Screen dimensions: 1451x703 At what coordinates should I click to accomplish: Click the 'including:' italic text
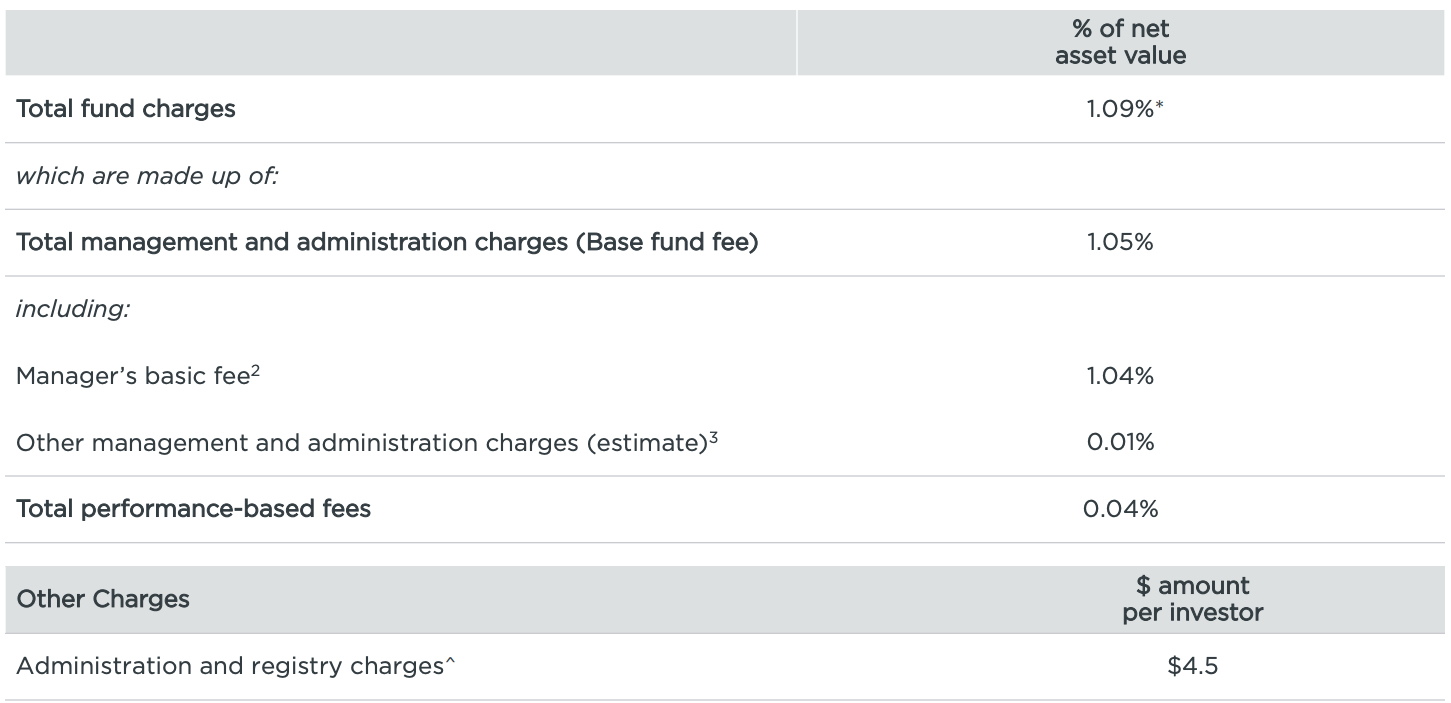tap(73, 309)
